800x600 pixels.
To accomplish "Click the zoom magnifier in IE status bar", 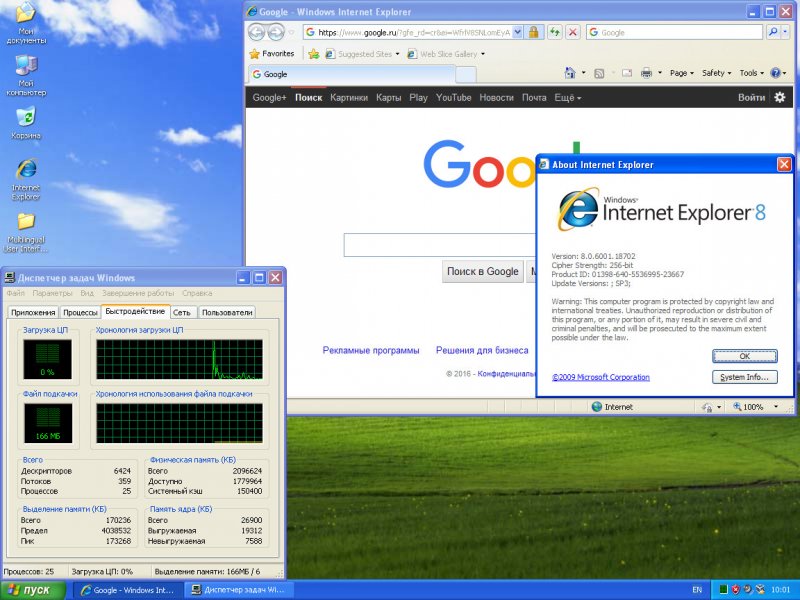I will 737,407.
